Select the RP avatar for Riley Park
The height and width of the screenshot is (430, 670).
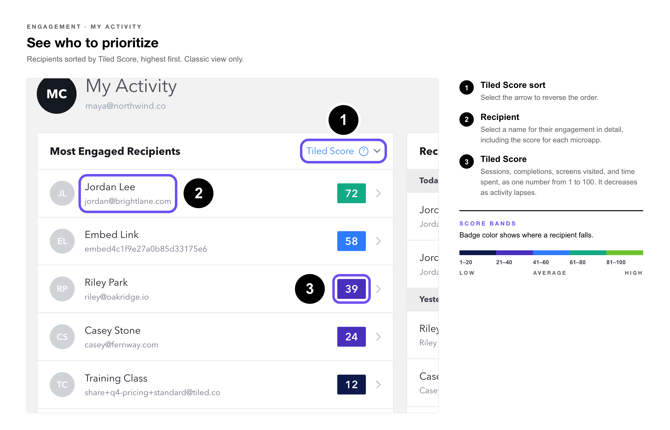[x=62, y=289]
